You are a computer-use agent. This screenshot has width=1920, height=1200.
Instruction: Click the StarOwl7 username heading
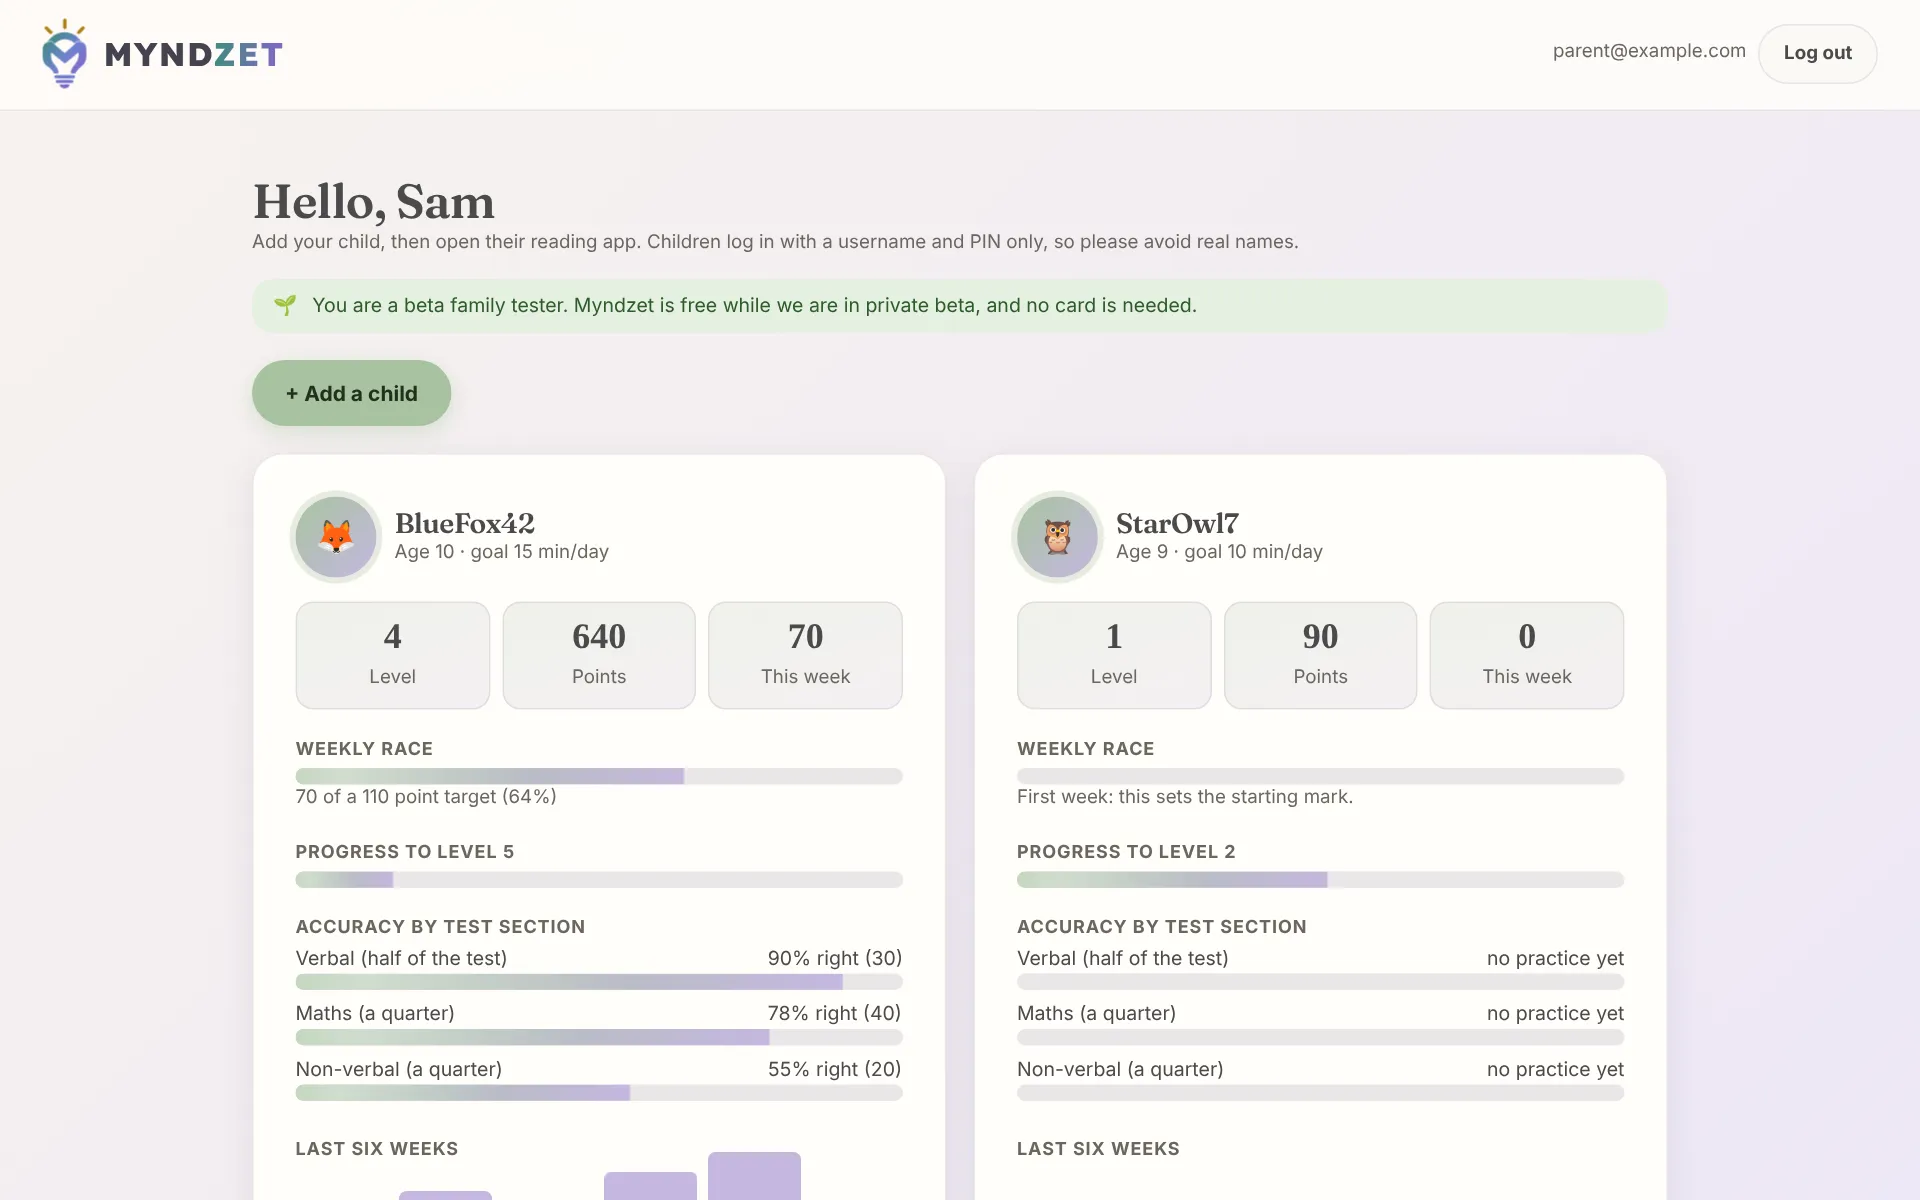pyautogui.click(x=1177, y=523)
